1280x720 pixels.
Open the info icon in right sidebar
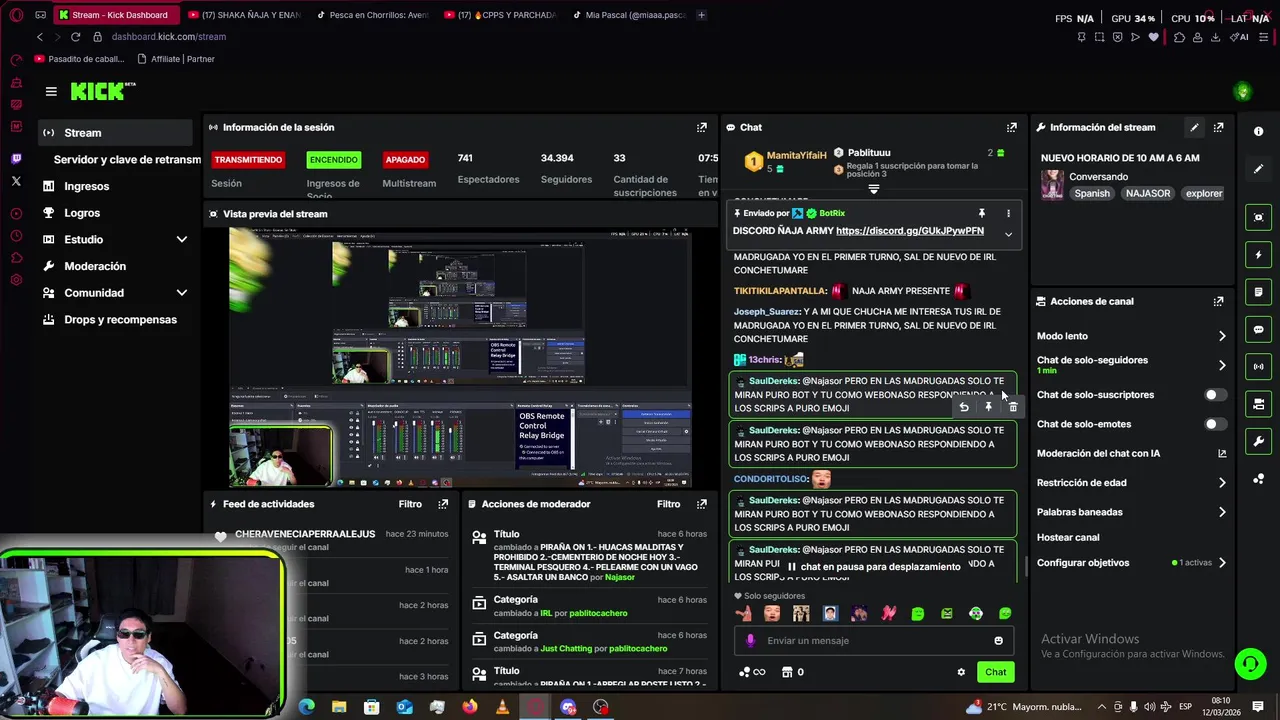pyautogui.click(x=1258, y=132)
